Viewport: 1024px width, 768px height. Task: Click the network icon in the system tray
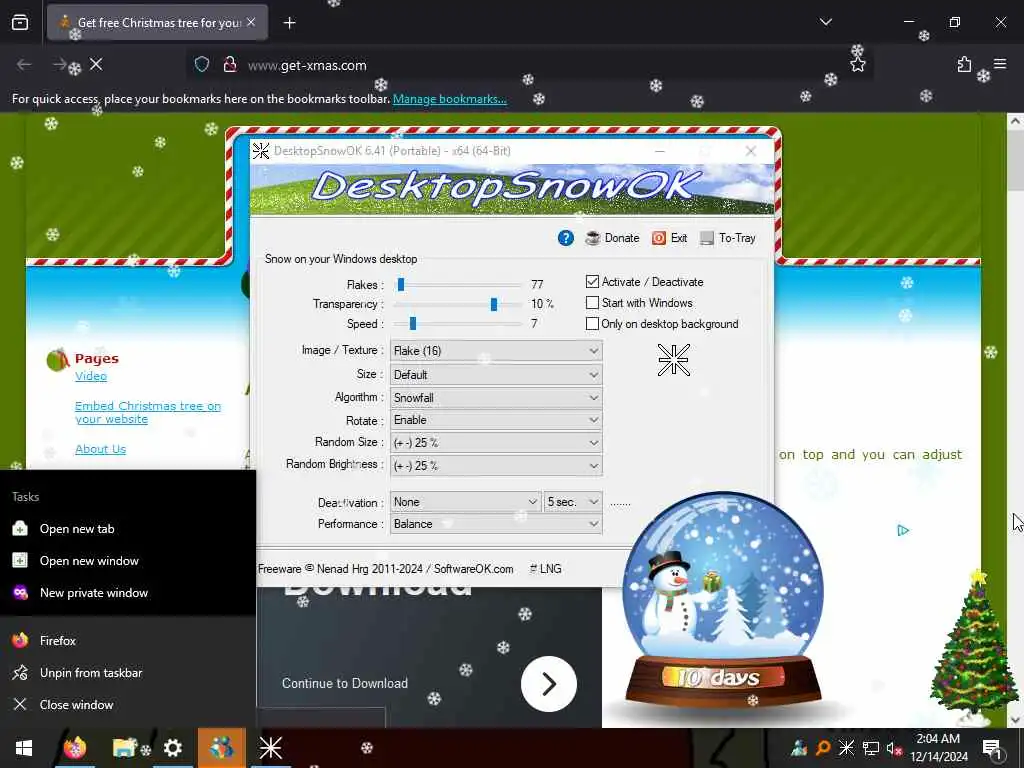pyautogui.click(x=871, y=748)
